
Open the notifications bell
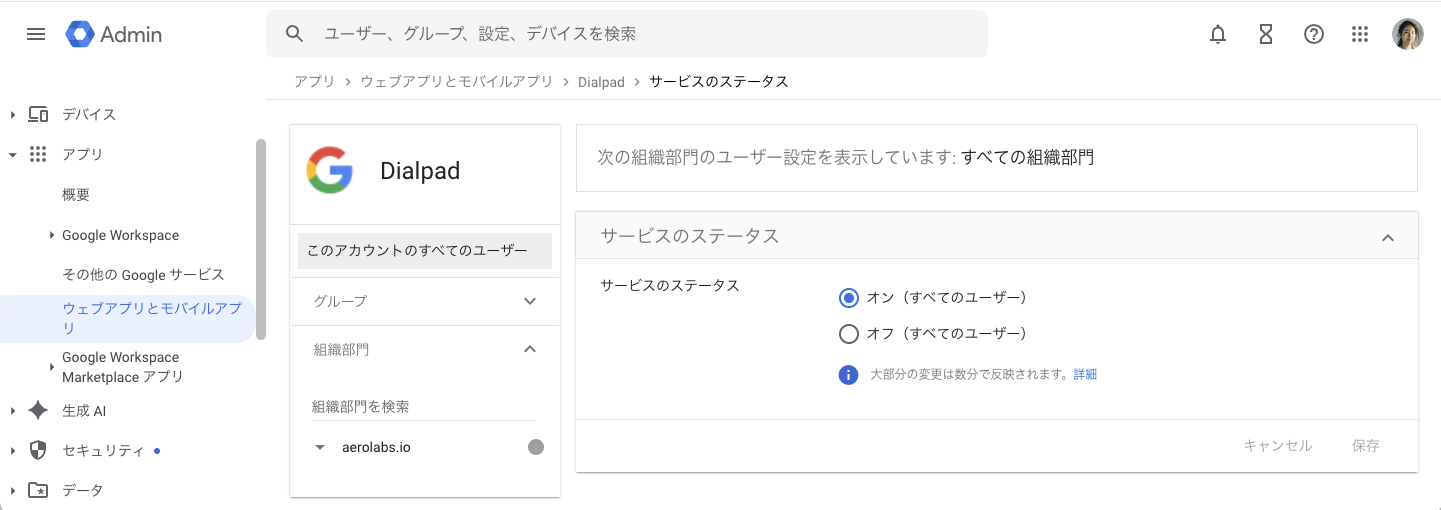pos(1217,34)
